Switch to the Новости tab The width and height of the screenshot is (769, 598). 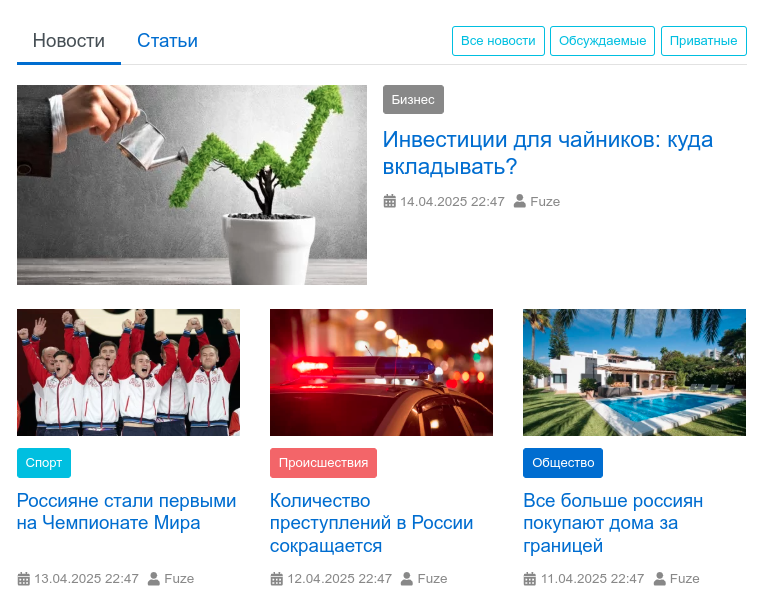pyautogui.click(x=69, y=41)
